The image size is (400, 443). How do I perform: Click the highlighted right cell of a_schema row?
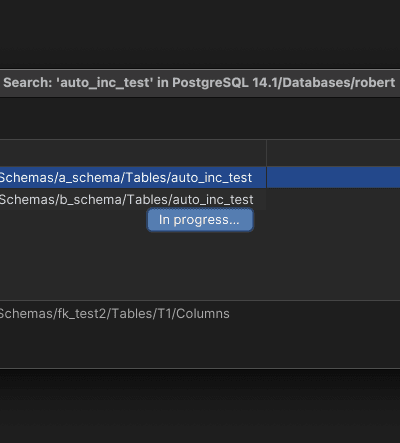click(x=333, y=178)
